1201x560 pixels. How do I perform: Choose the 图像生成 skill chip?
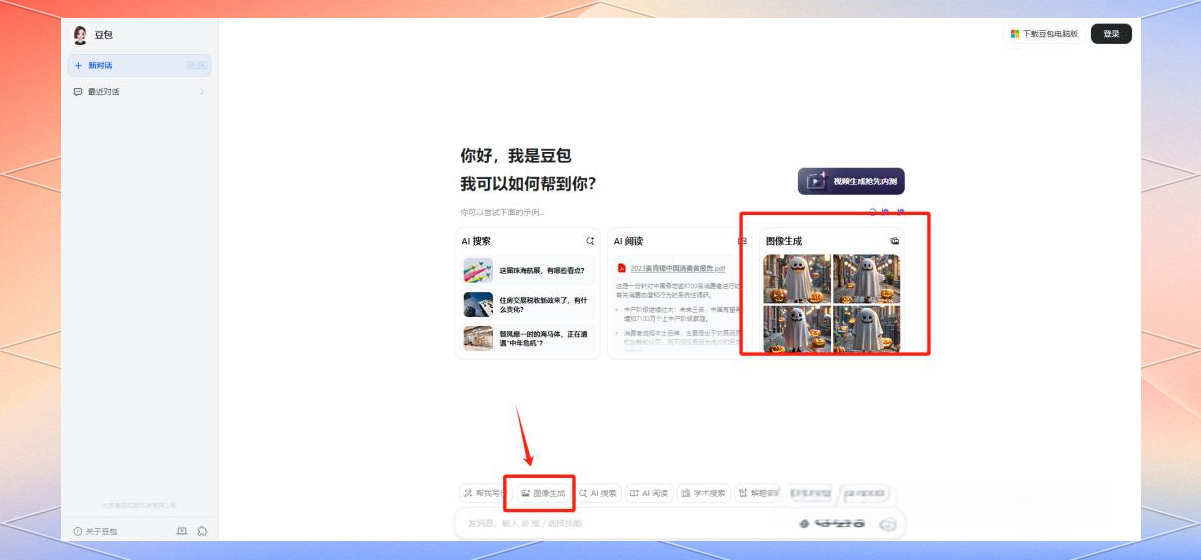(x=543, y=493)
